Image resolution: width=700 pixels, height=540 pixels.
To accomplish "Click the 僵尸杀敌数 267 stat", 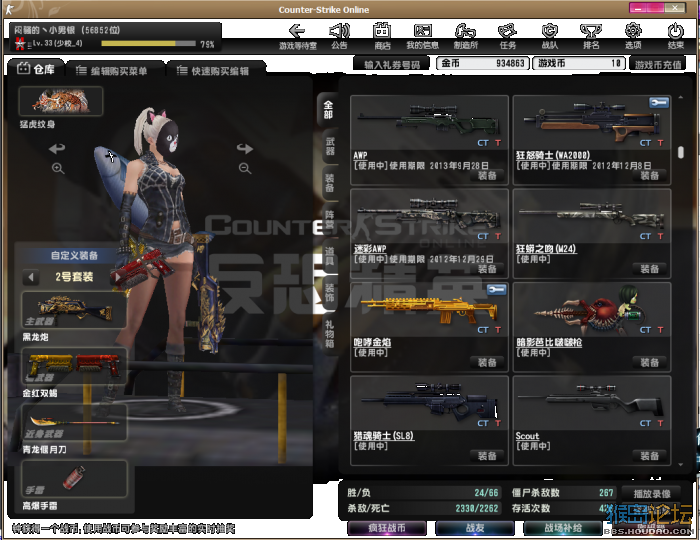I will [562, 493].
